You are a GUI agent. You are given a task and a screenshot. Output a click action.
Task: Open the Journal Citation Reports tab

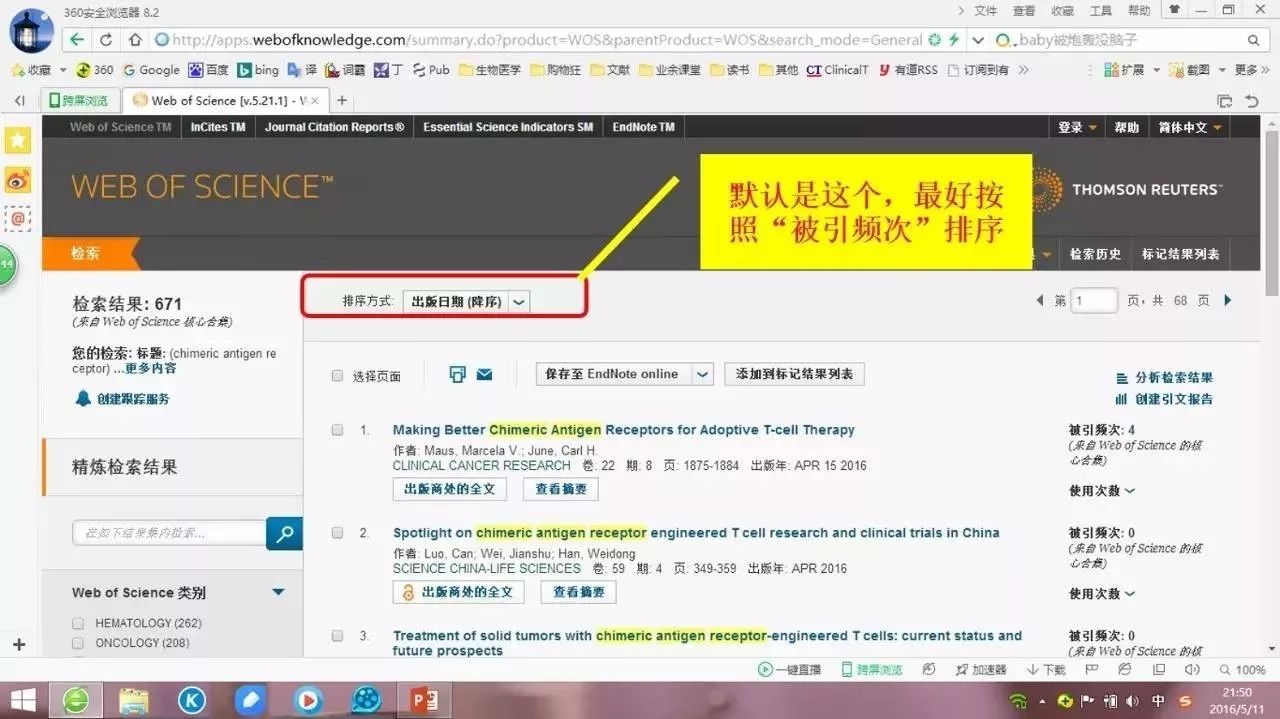tap(335, 127)
